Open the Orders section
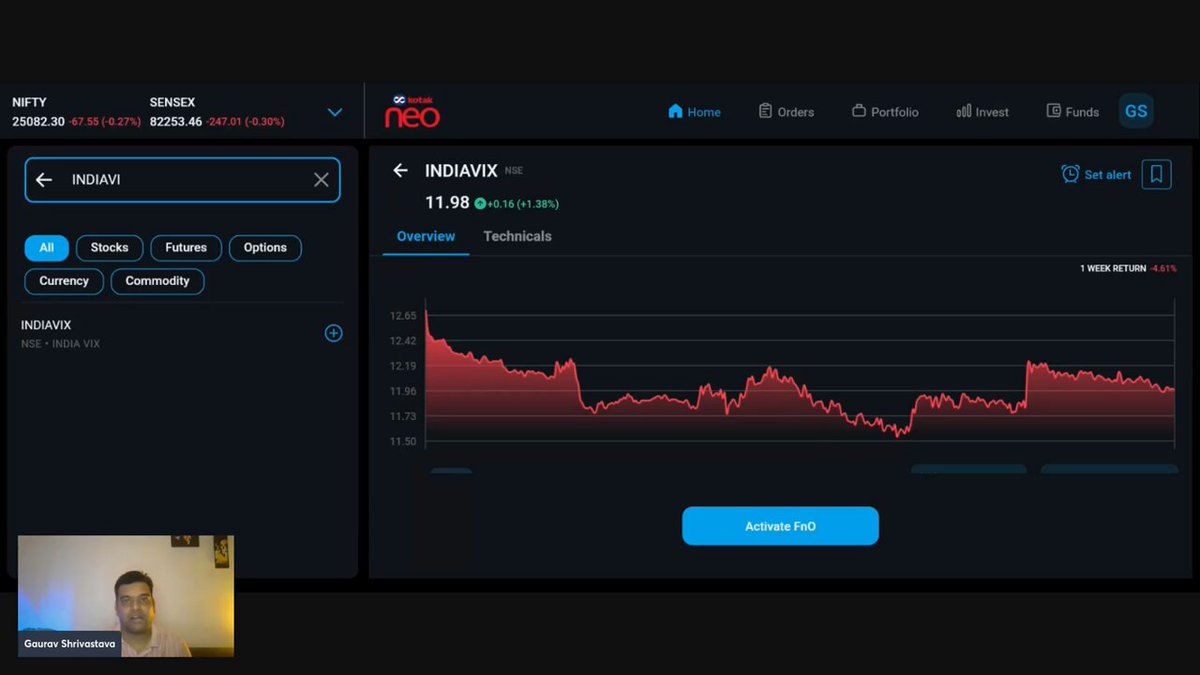The height and width of the screenshot is (675, 1200). coord(786,112)
